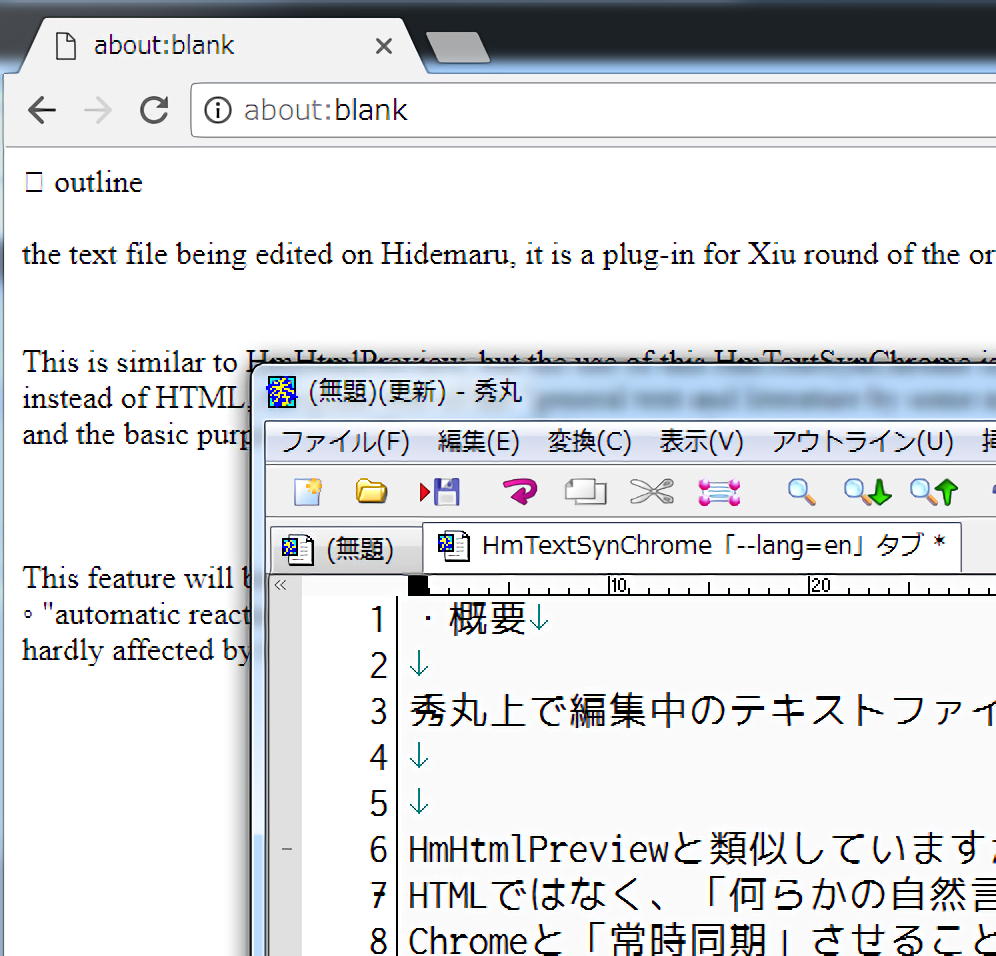
Task: Click the line starting with HmHtmlPreview
Action: 703,850
